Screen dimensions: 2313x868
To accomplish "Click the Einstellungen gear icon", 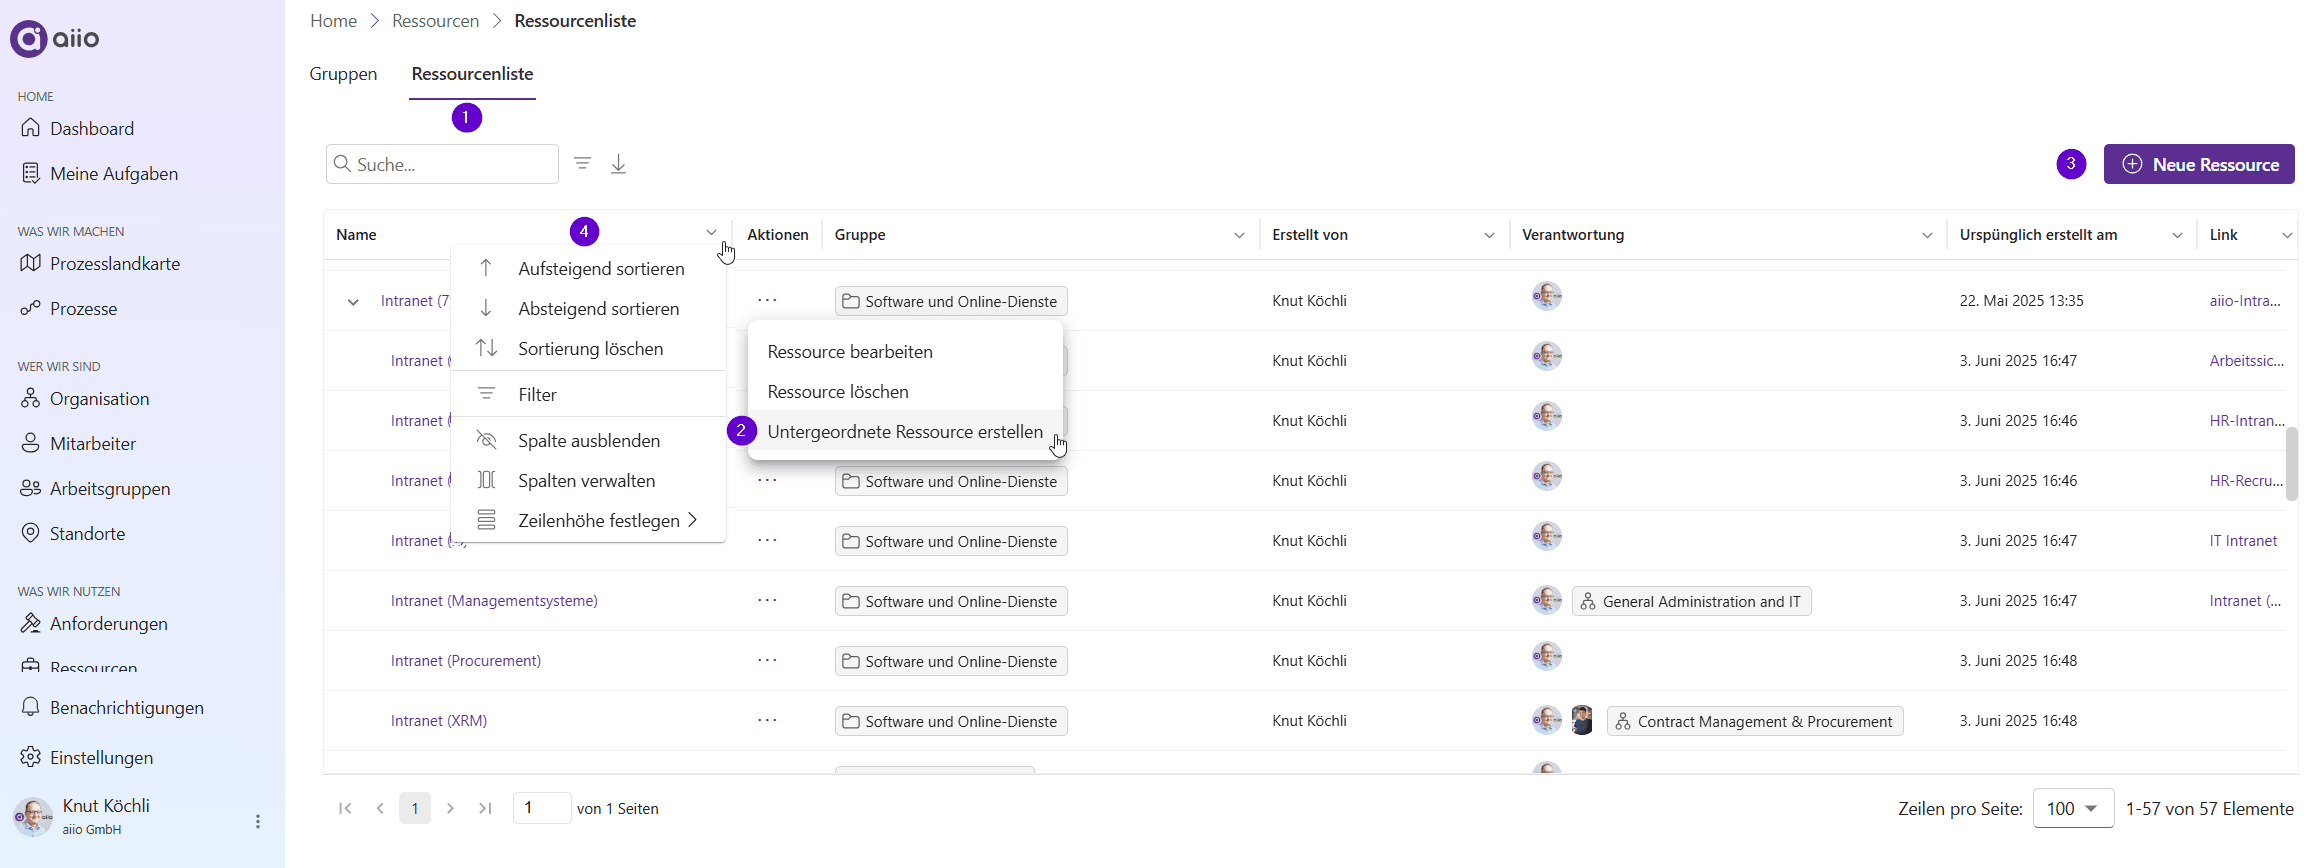I will [x=31, y=757].
